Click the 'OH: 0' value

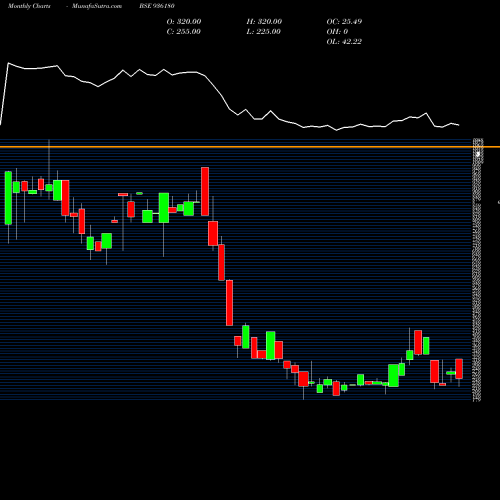pos(337,32)
